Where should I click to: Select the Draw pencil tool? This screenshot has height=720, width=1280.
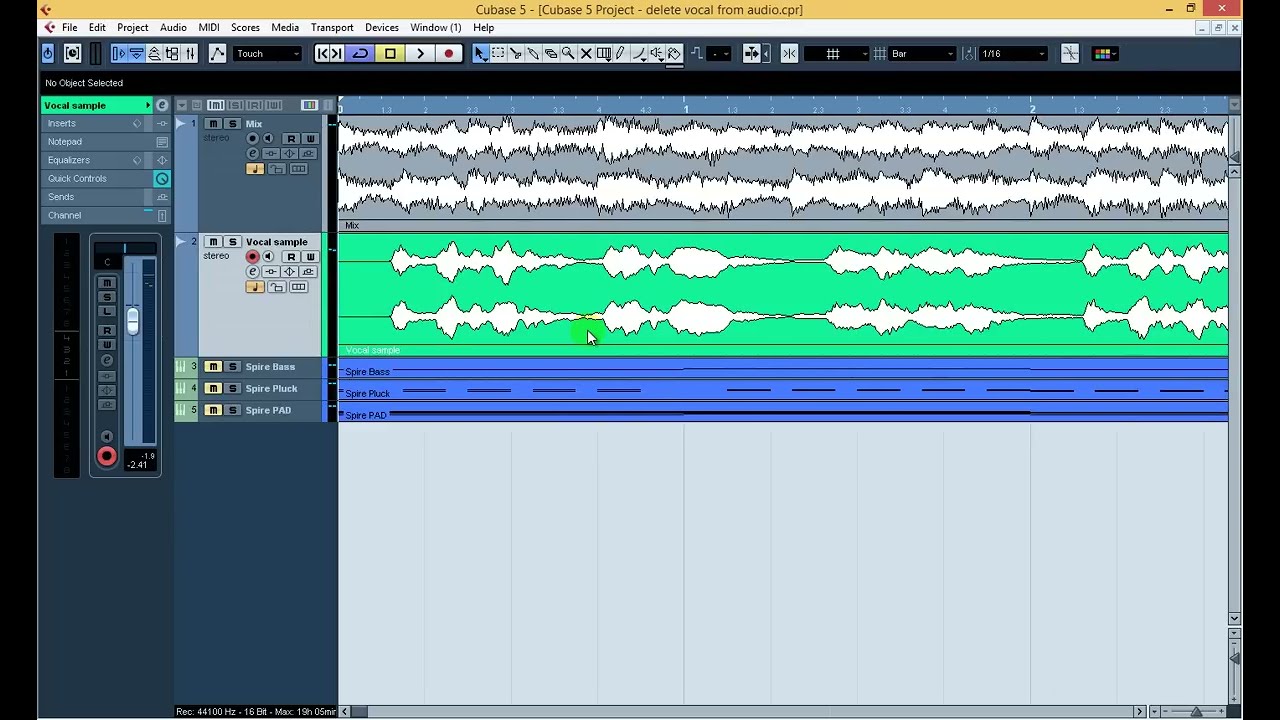click(x=621, y=53)
